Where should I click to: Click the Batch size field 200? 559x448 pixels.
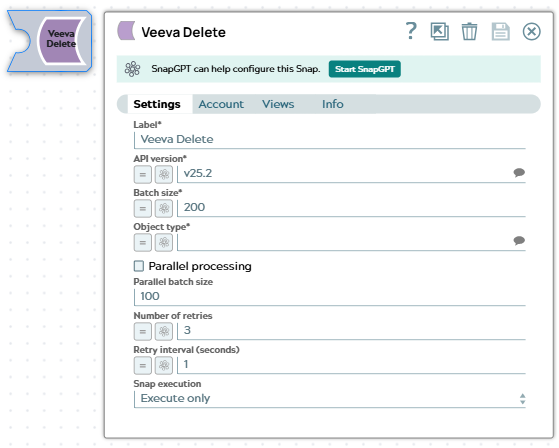click(351, 207)
